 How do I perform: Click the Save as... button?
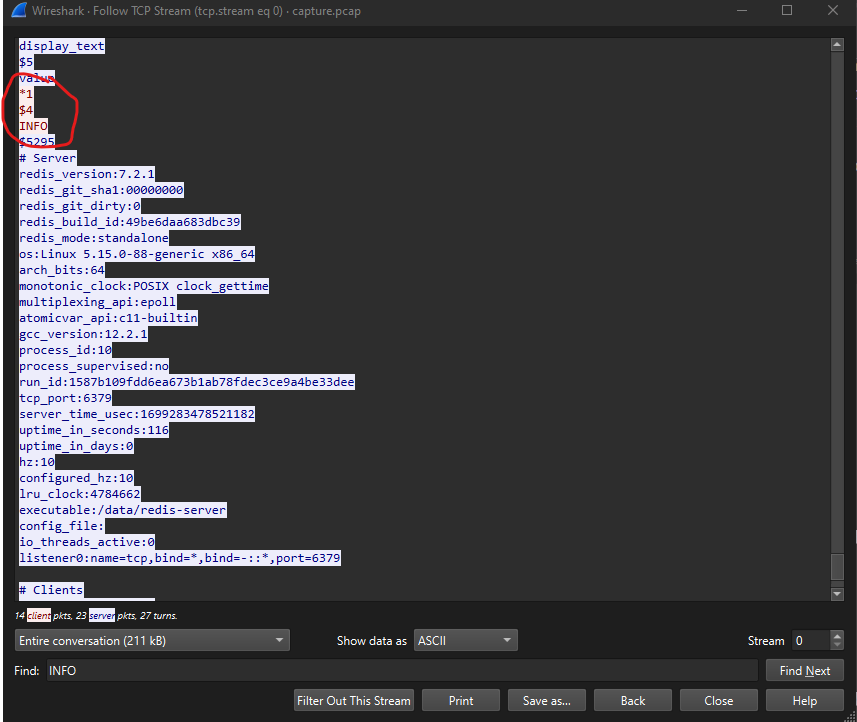547,701
